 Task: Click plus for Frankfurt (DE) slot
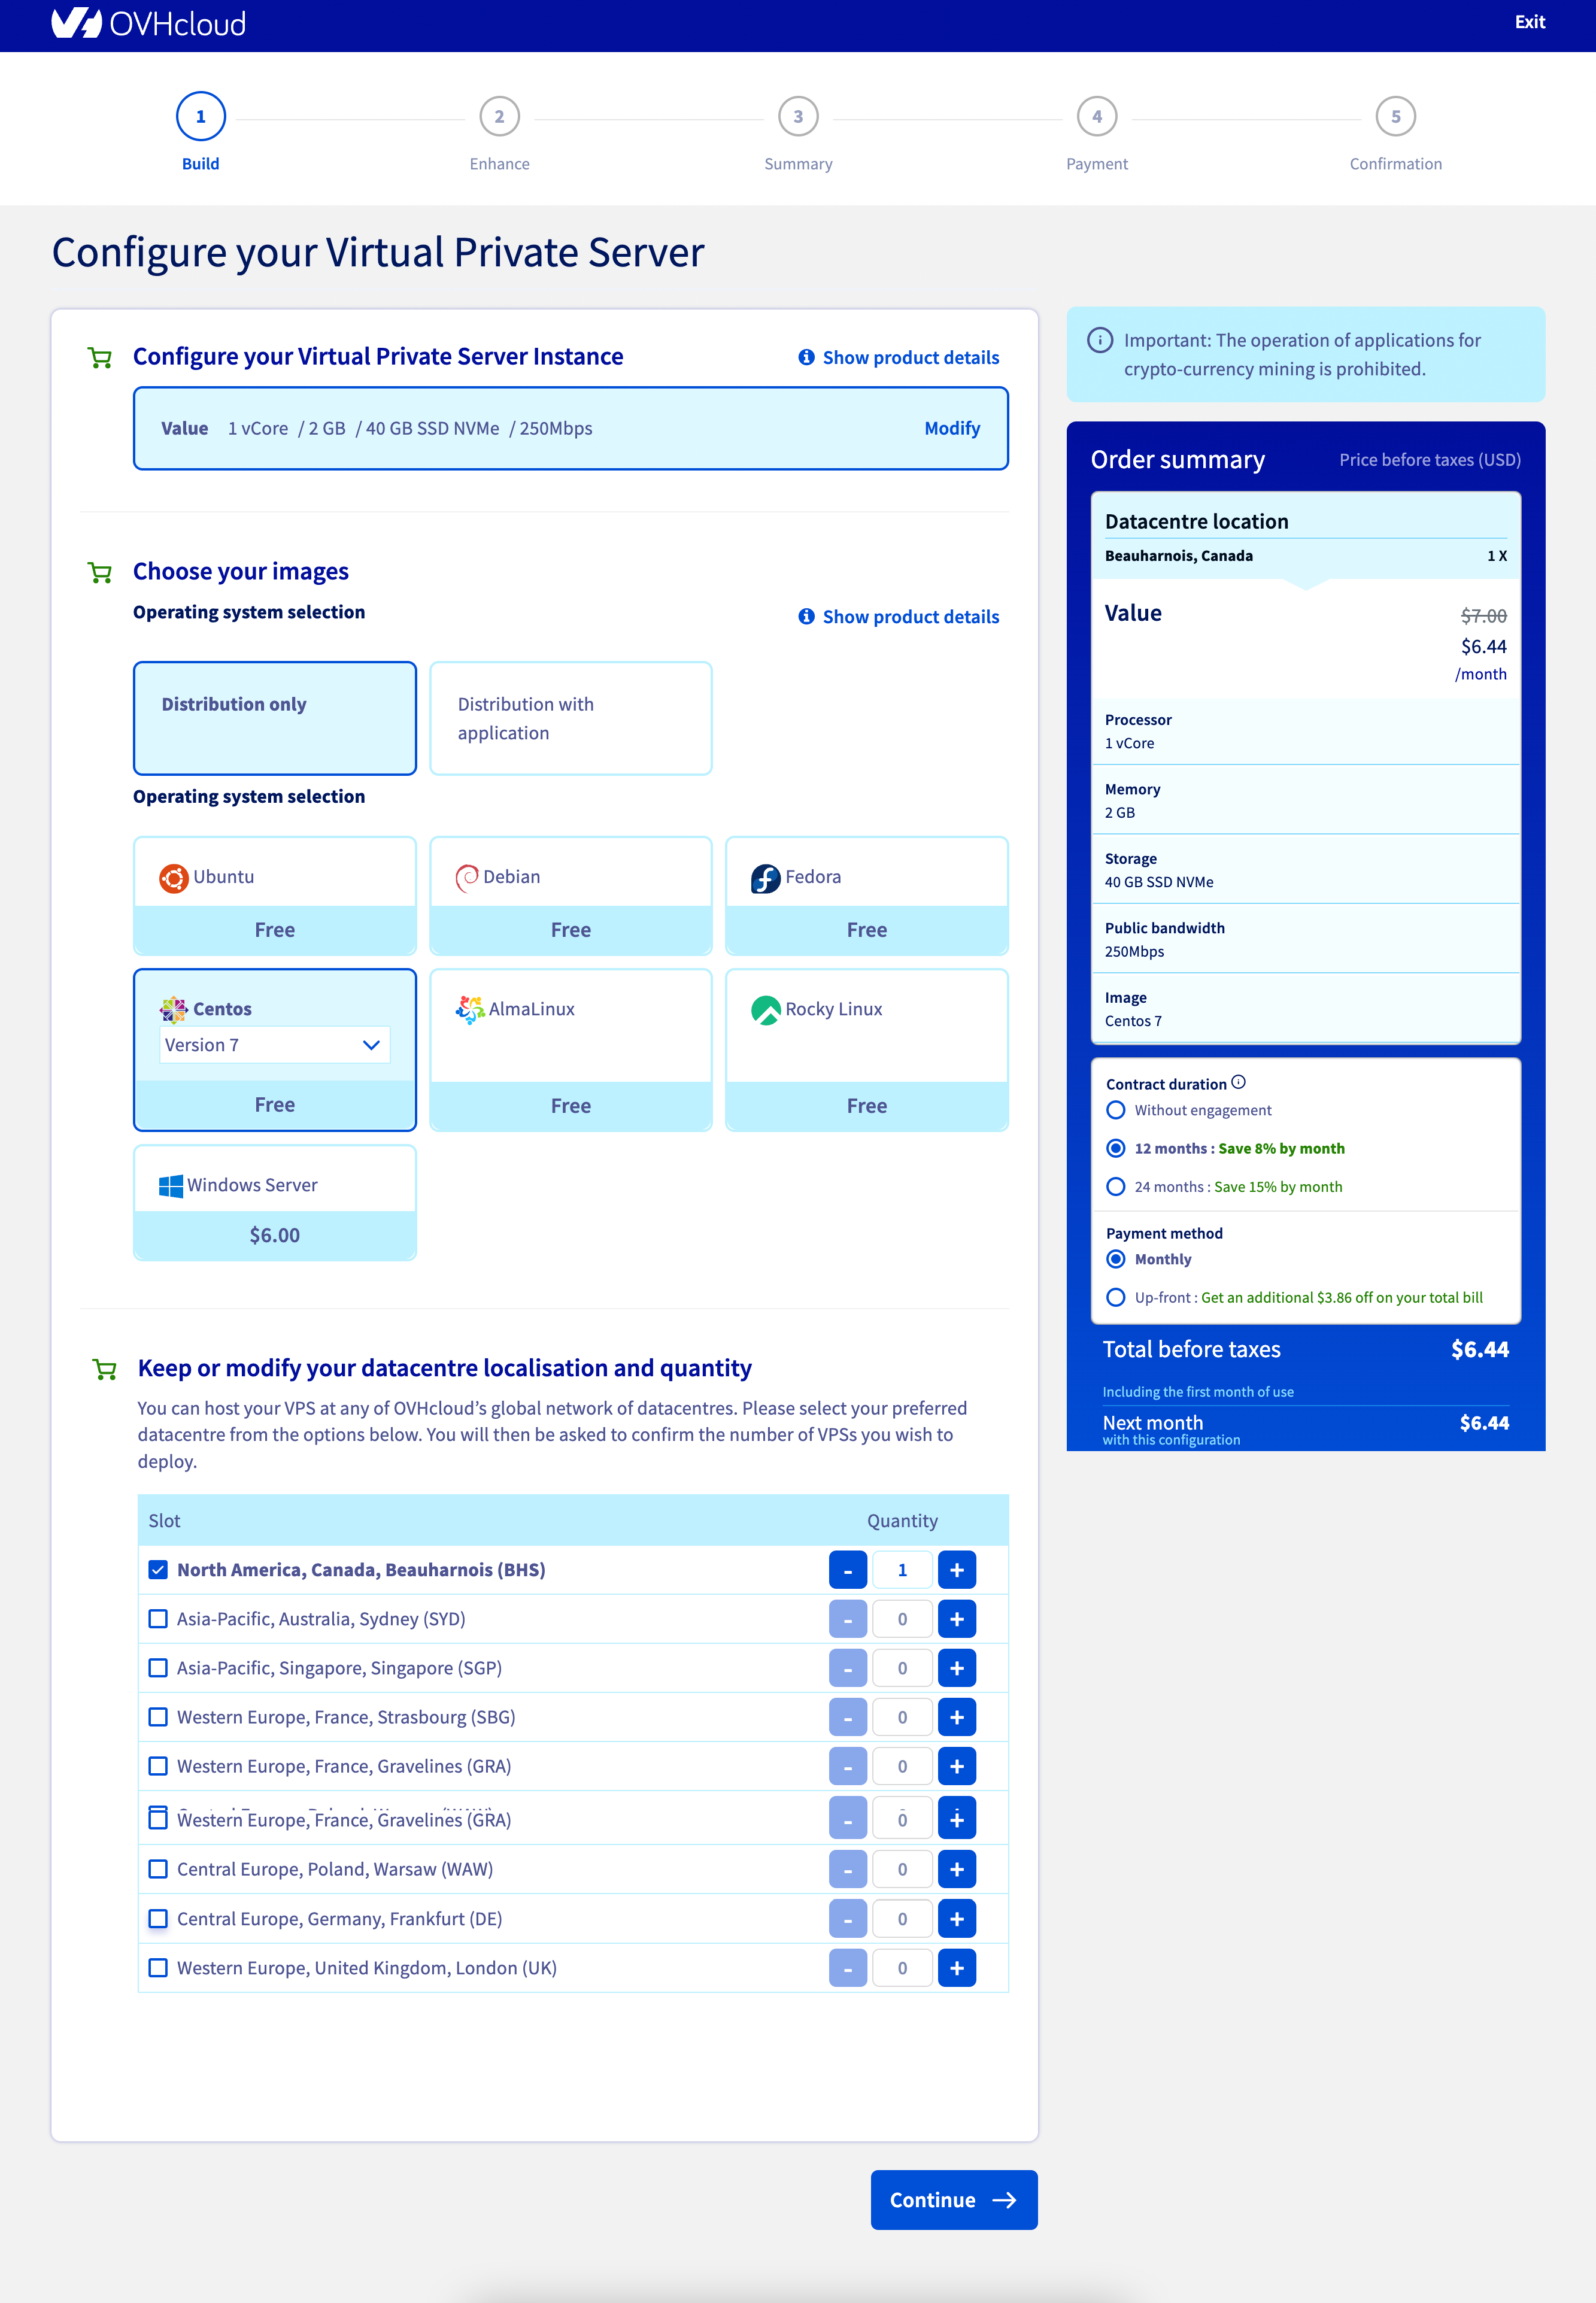957,1919
